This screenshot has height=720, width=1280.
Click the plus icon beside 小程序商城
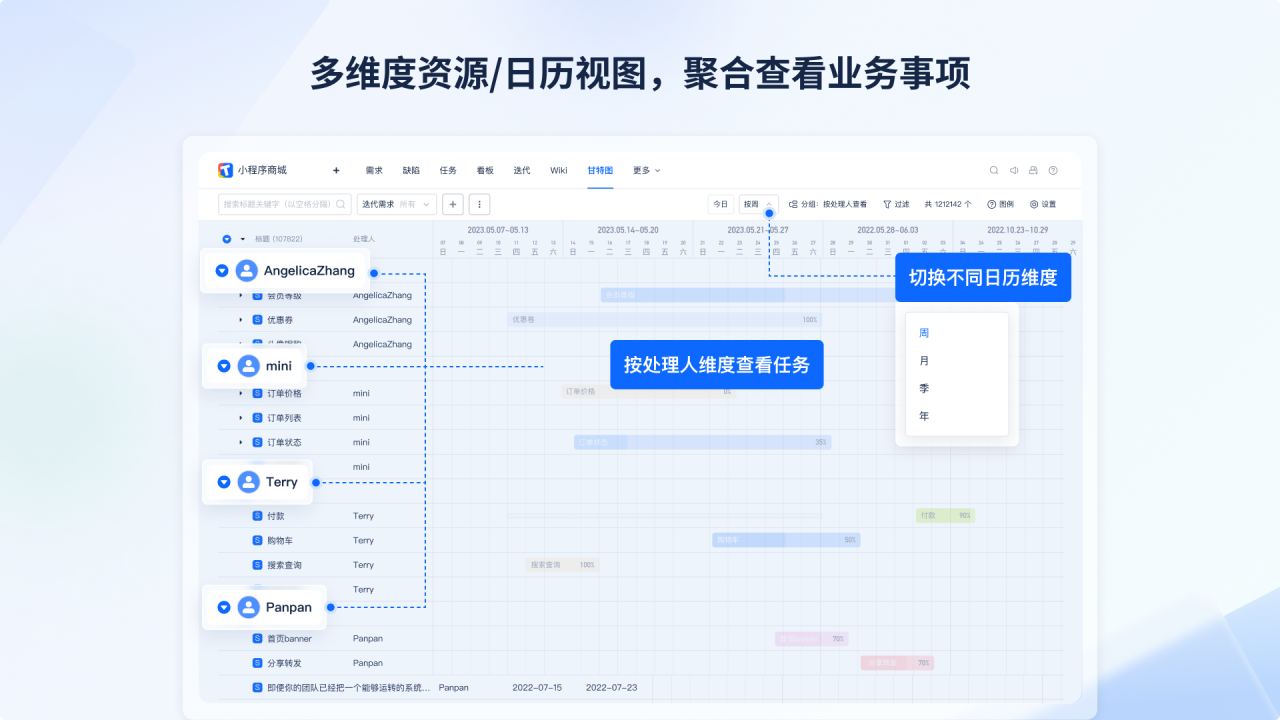(x=336, y=170)
